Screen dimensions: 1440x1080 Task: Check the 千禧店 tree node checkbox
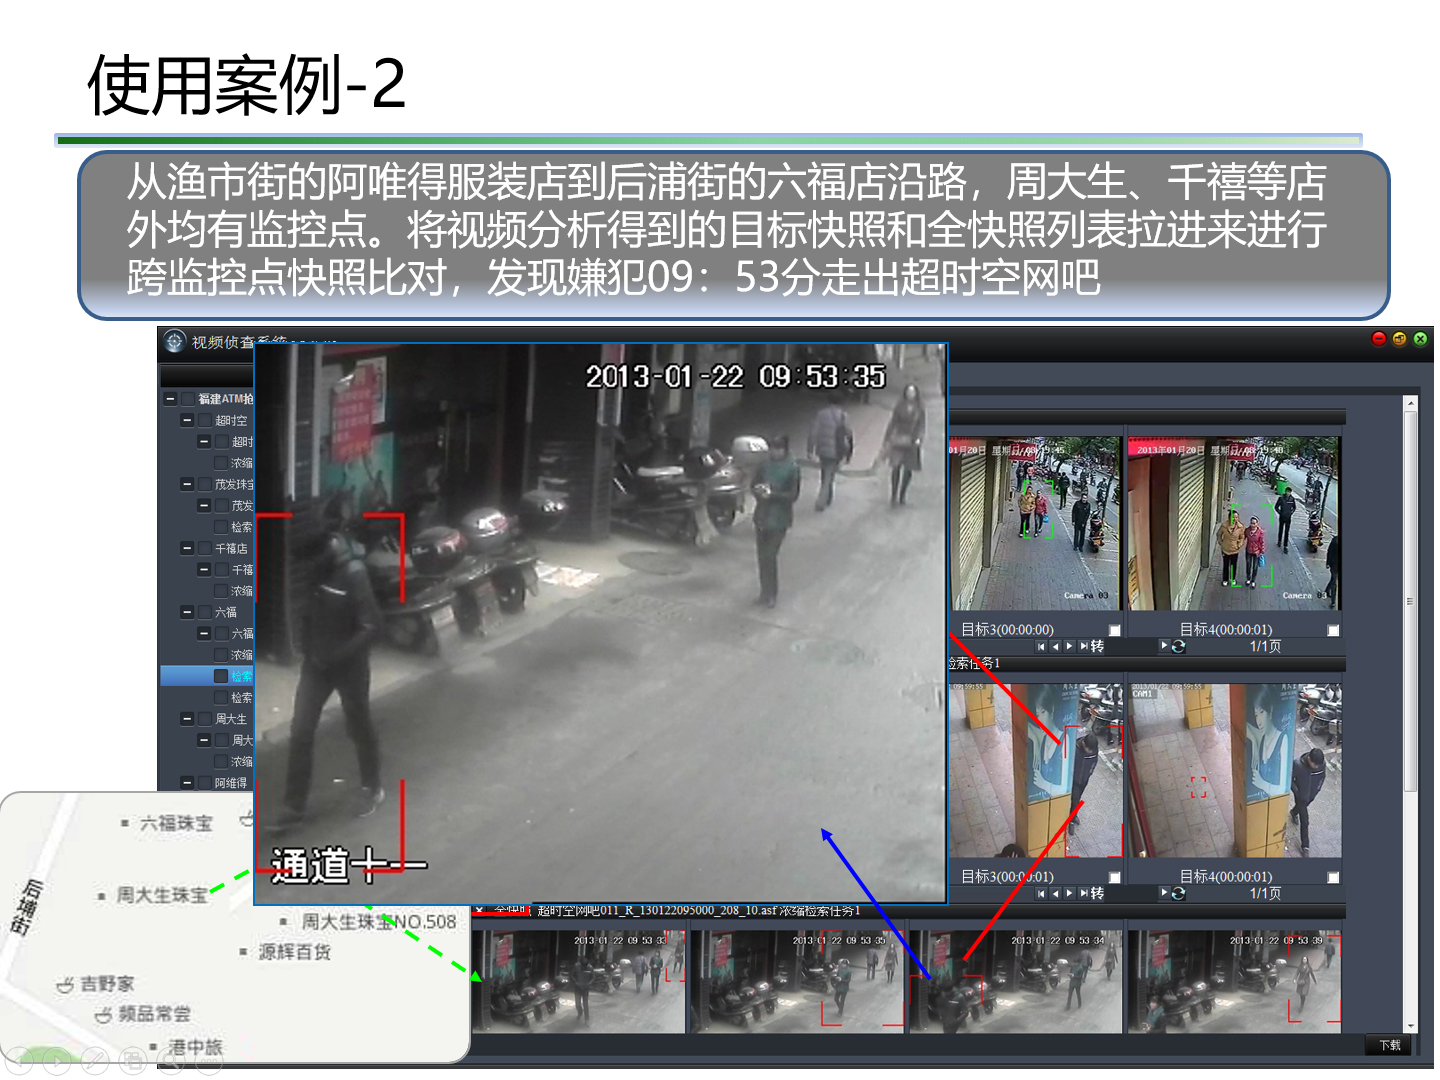point(204,548)
